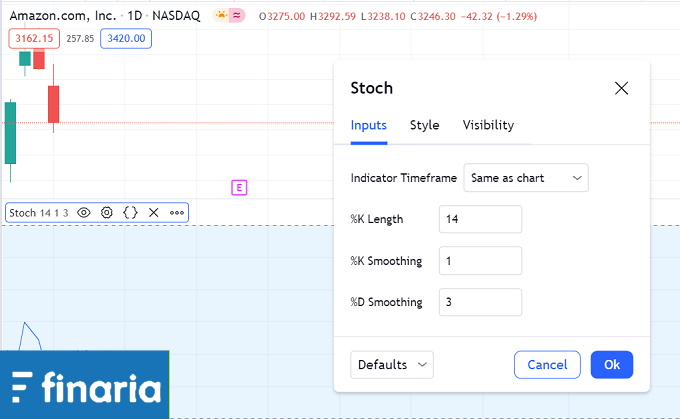Switch to the Inputs tab
This screenshot has width=680, height=419.
pyautogui.click(x=369, y=125)
